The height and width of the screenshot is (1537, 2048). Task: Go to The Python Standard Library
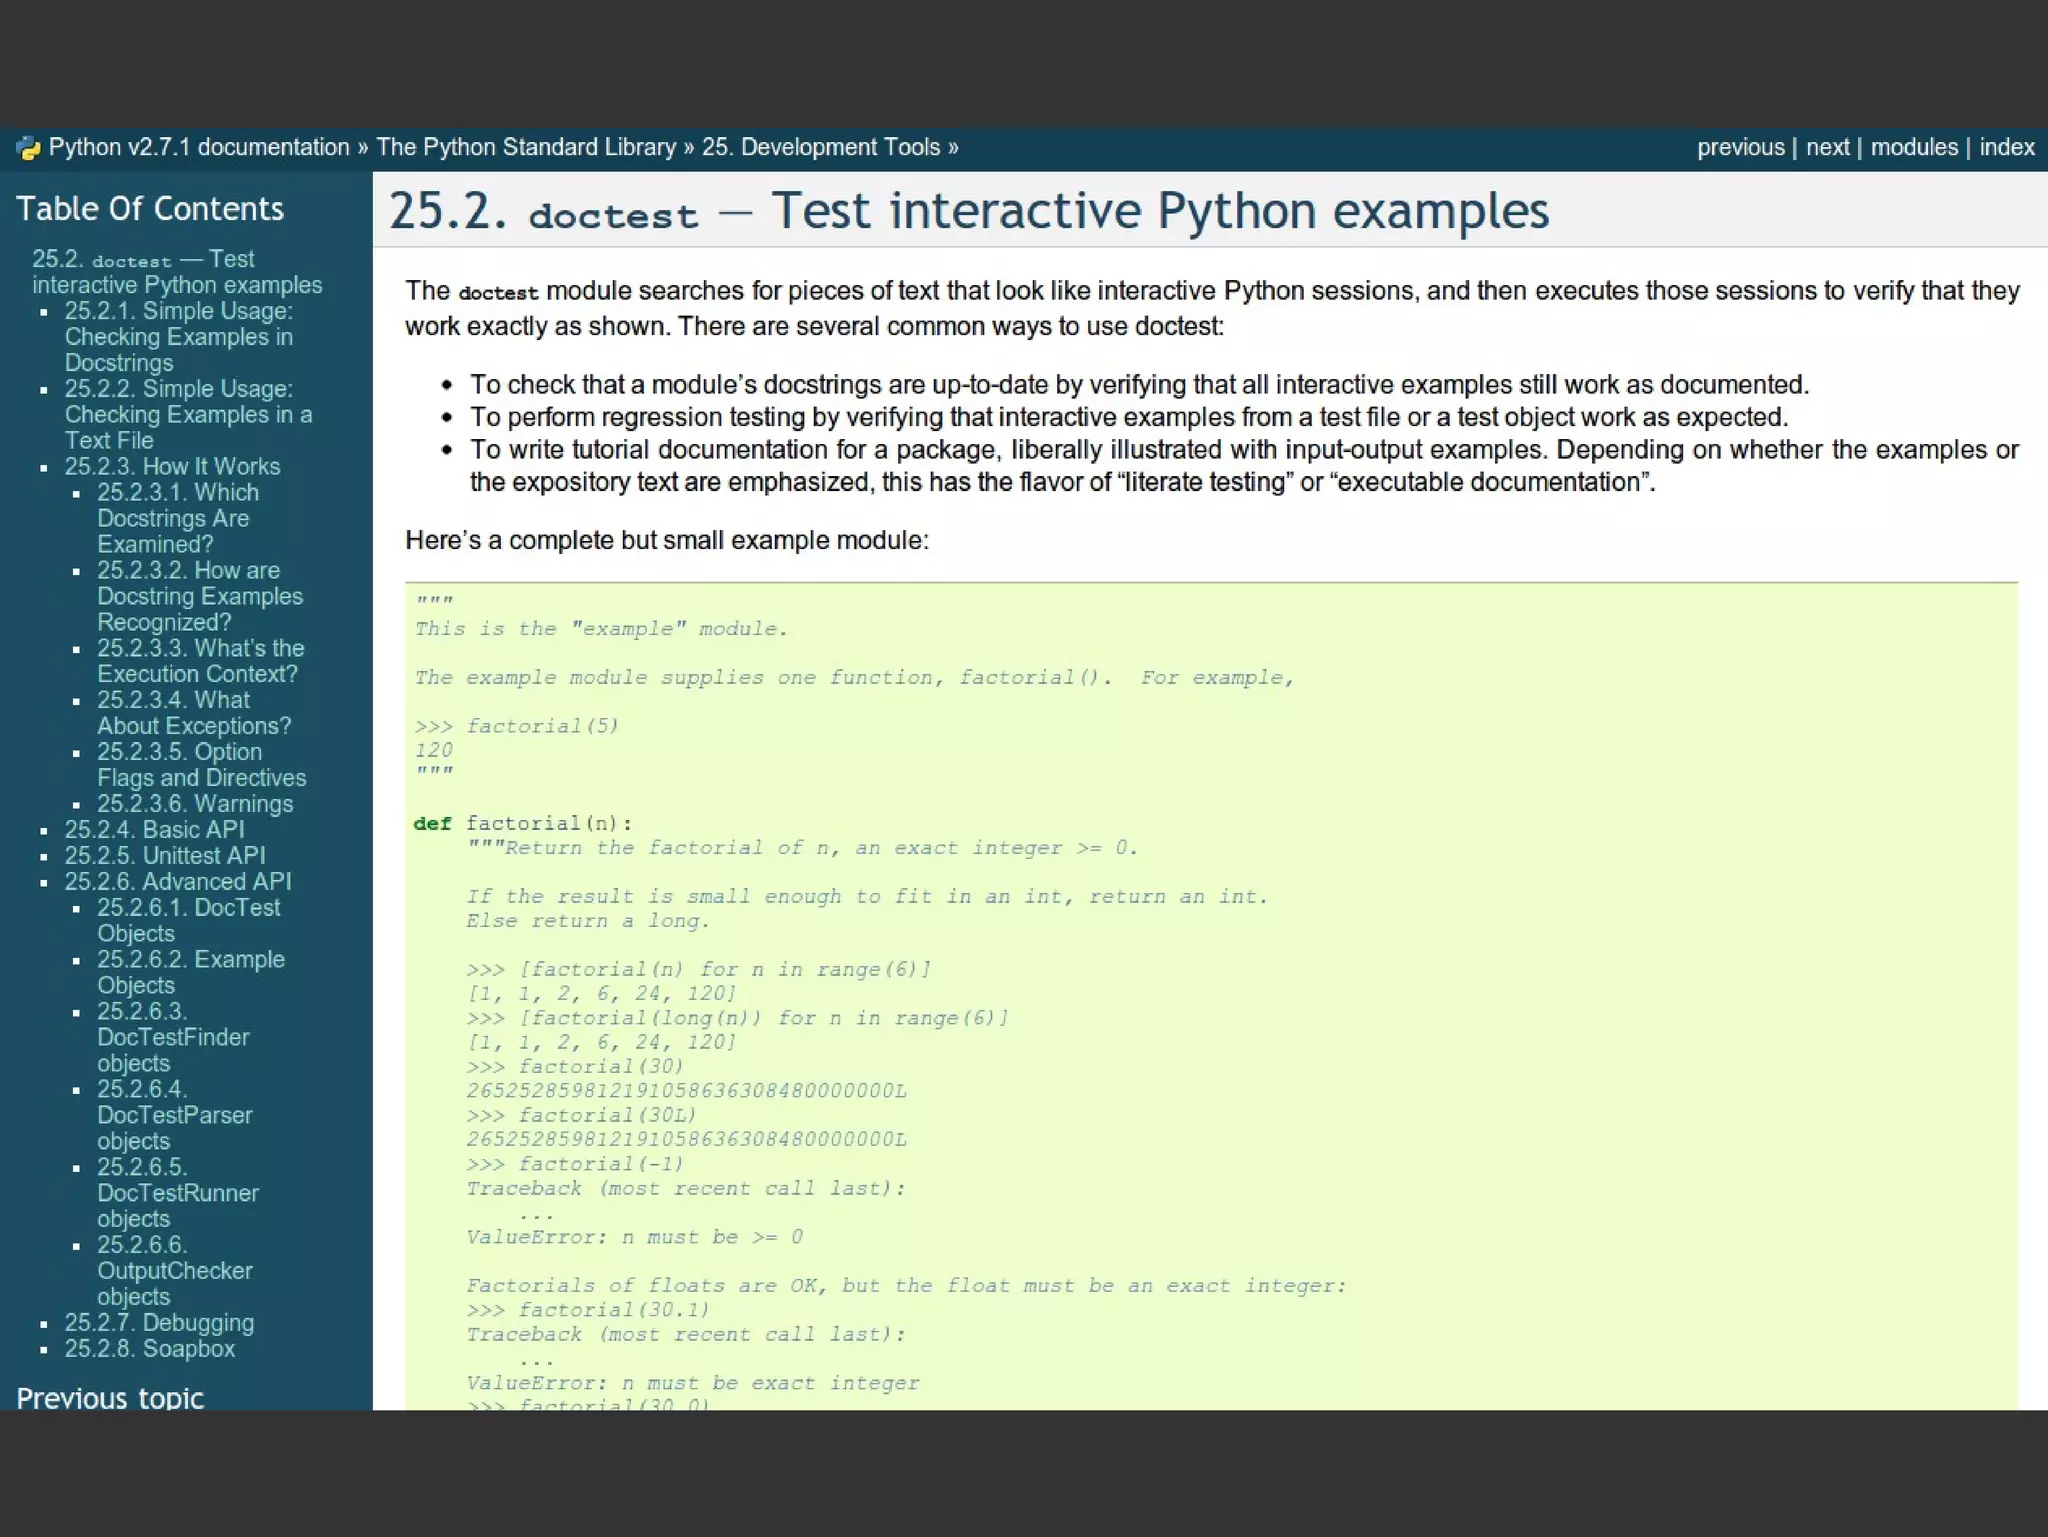tap(526, 148)
